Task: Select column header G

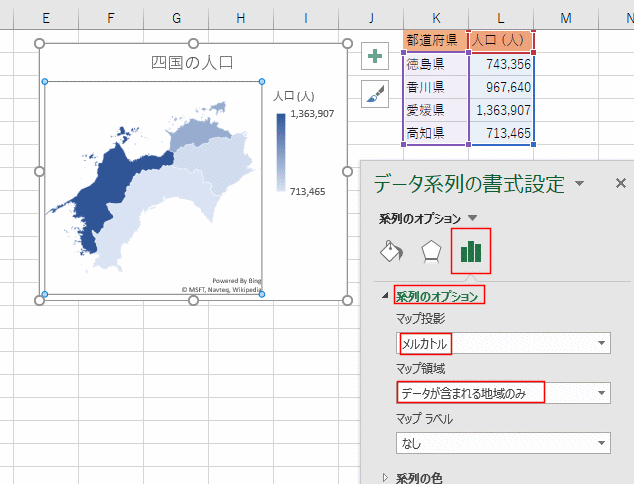Action: (x=176, y=17)
